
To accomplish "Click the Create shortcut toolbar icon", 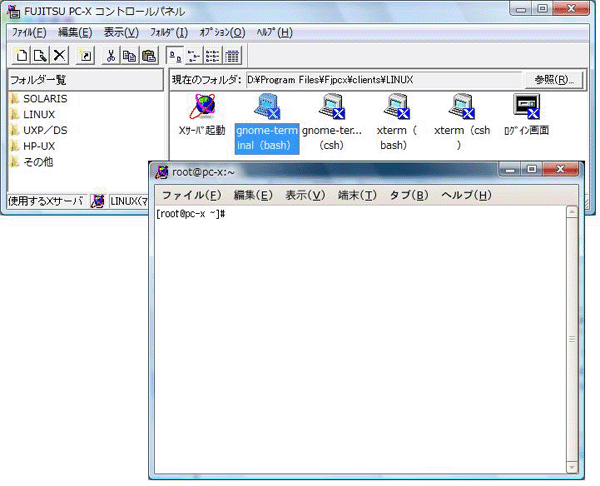I will (85, 56).
